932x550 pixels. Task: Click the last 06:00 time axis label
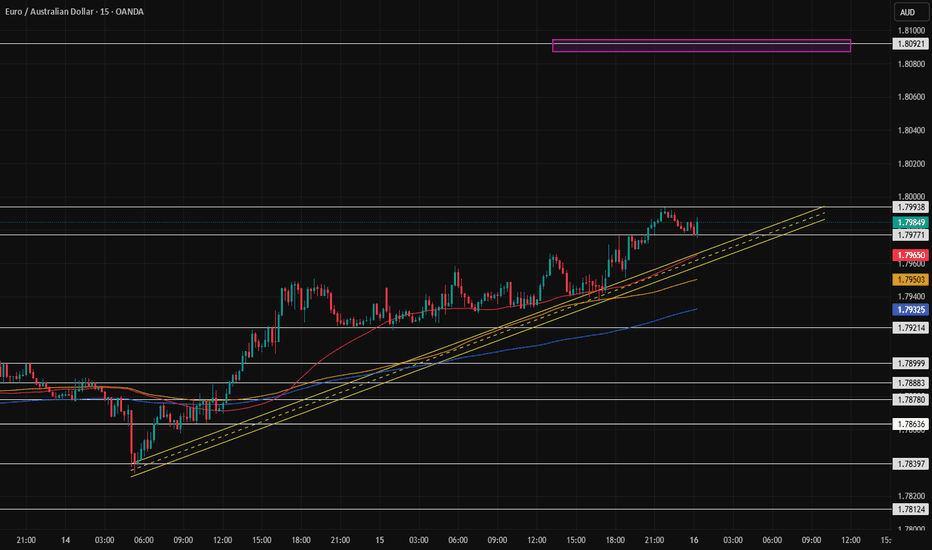772,540
